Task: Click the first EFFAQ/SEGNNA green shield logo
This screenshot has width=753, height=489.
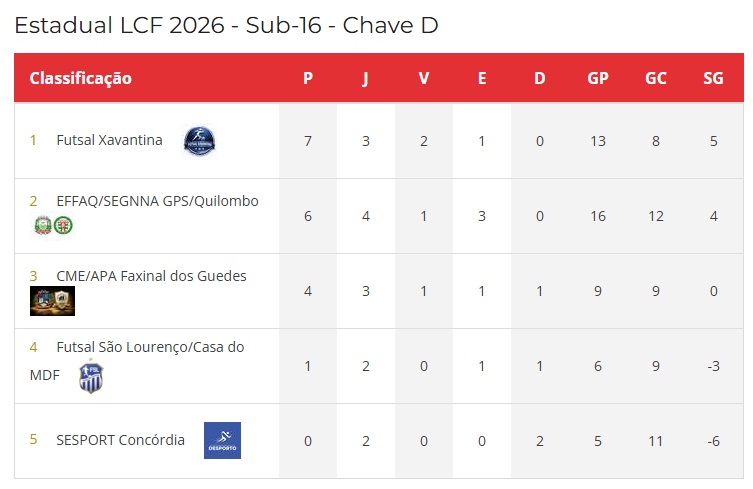Action: (43, 225)
